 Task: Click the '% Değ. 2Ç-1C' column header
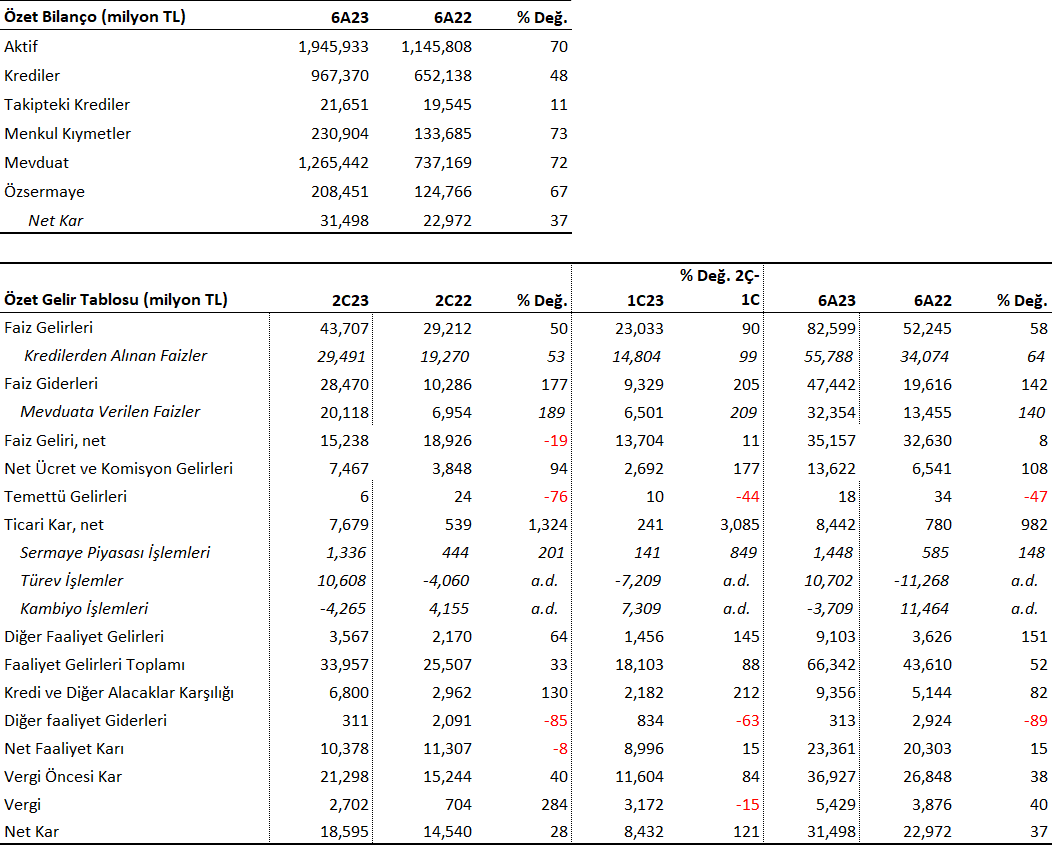coord(720,287)
